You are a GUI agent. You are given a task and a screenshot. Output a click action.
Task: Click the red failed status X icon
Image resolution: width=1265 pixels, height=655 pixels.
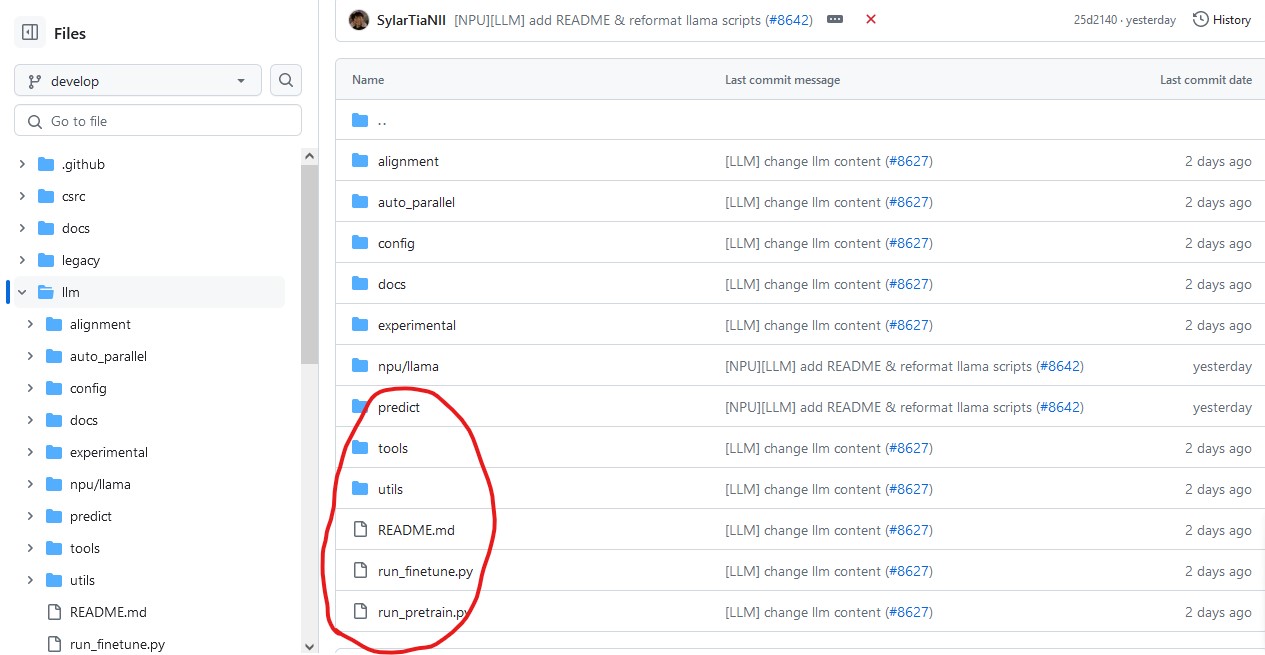pos(871,20)
